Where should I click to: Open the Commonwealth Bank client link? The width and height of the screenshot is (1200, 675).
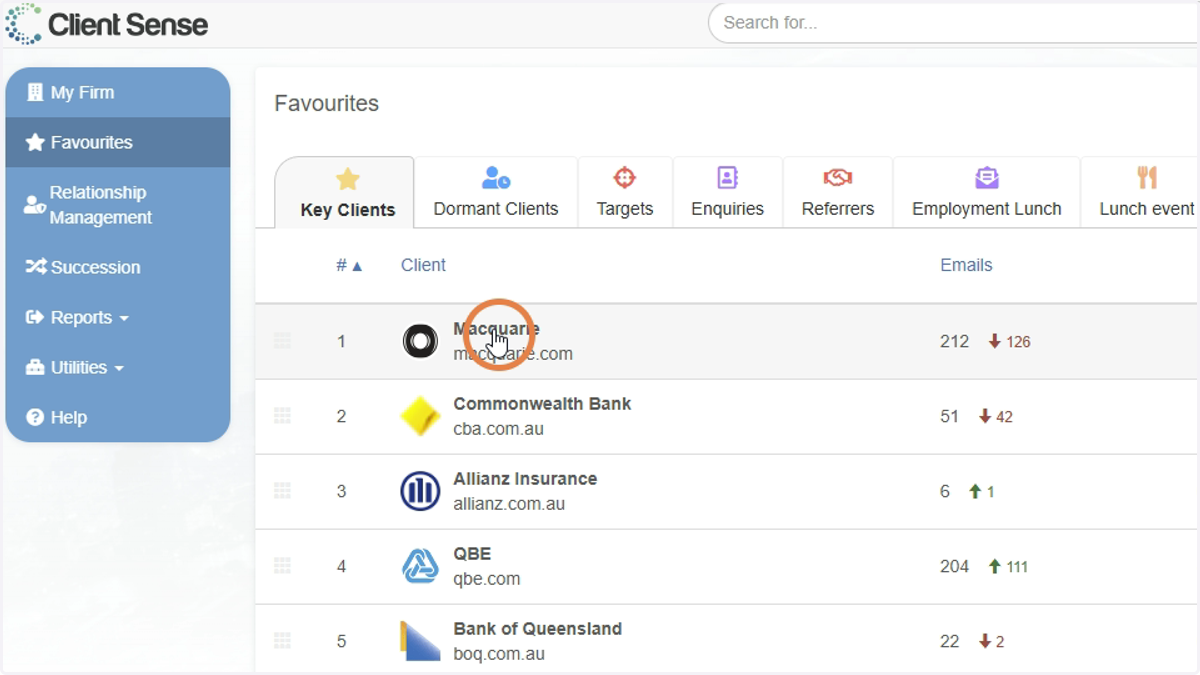(x=542, y=404)
